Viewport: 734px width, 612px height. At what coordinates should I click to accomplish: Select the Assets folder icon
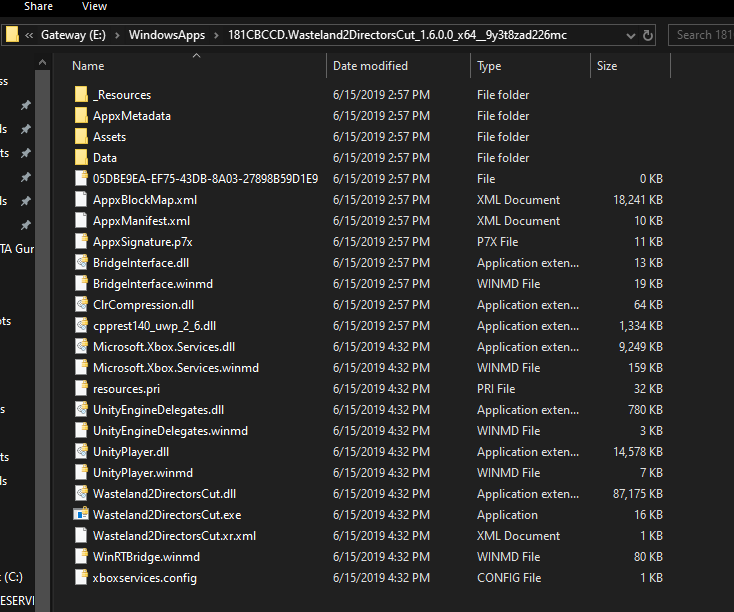(x=81, y=136)
